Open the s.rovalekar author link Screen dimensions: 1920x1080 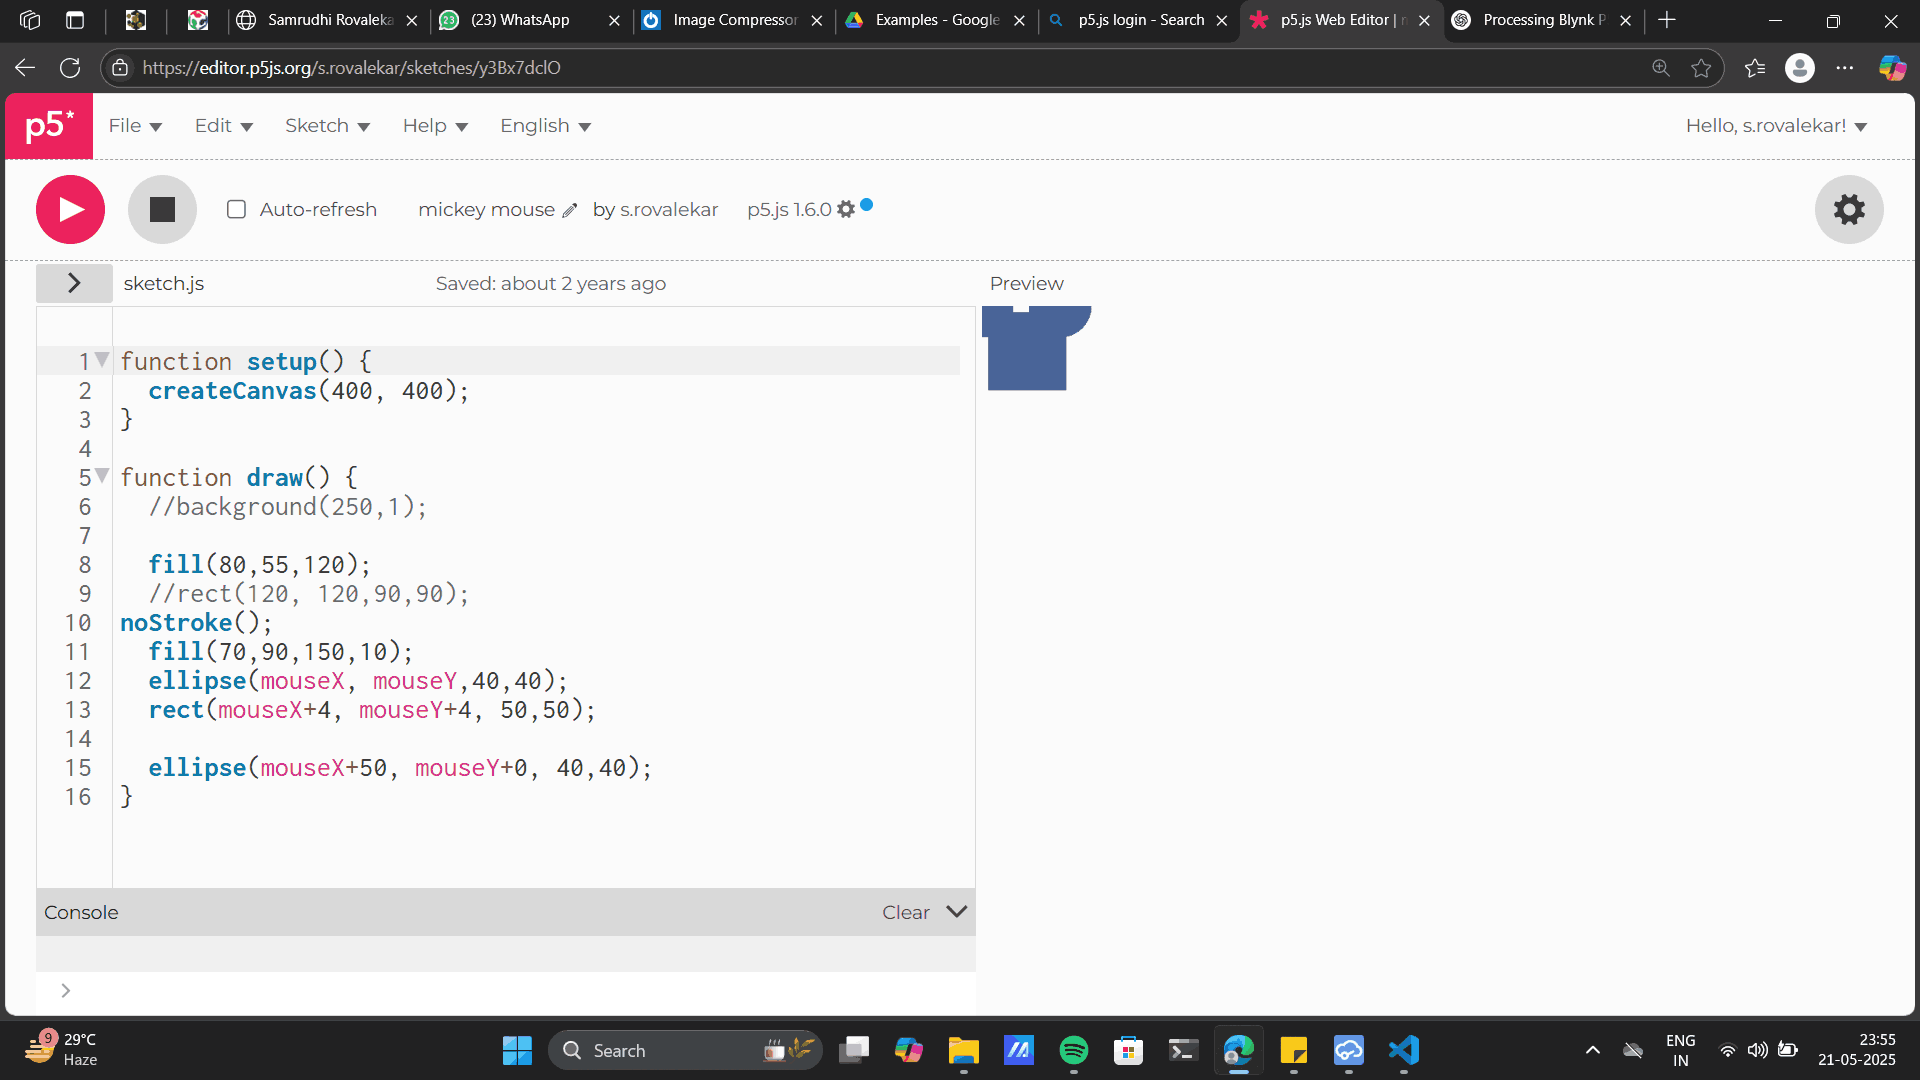pyautogui.click(x=669, y=210)
